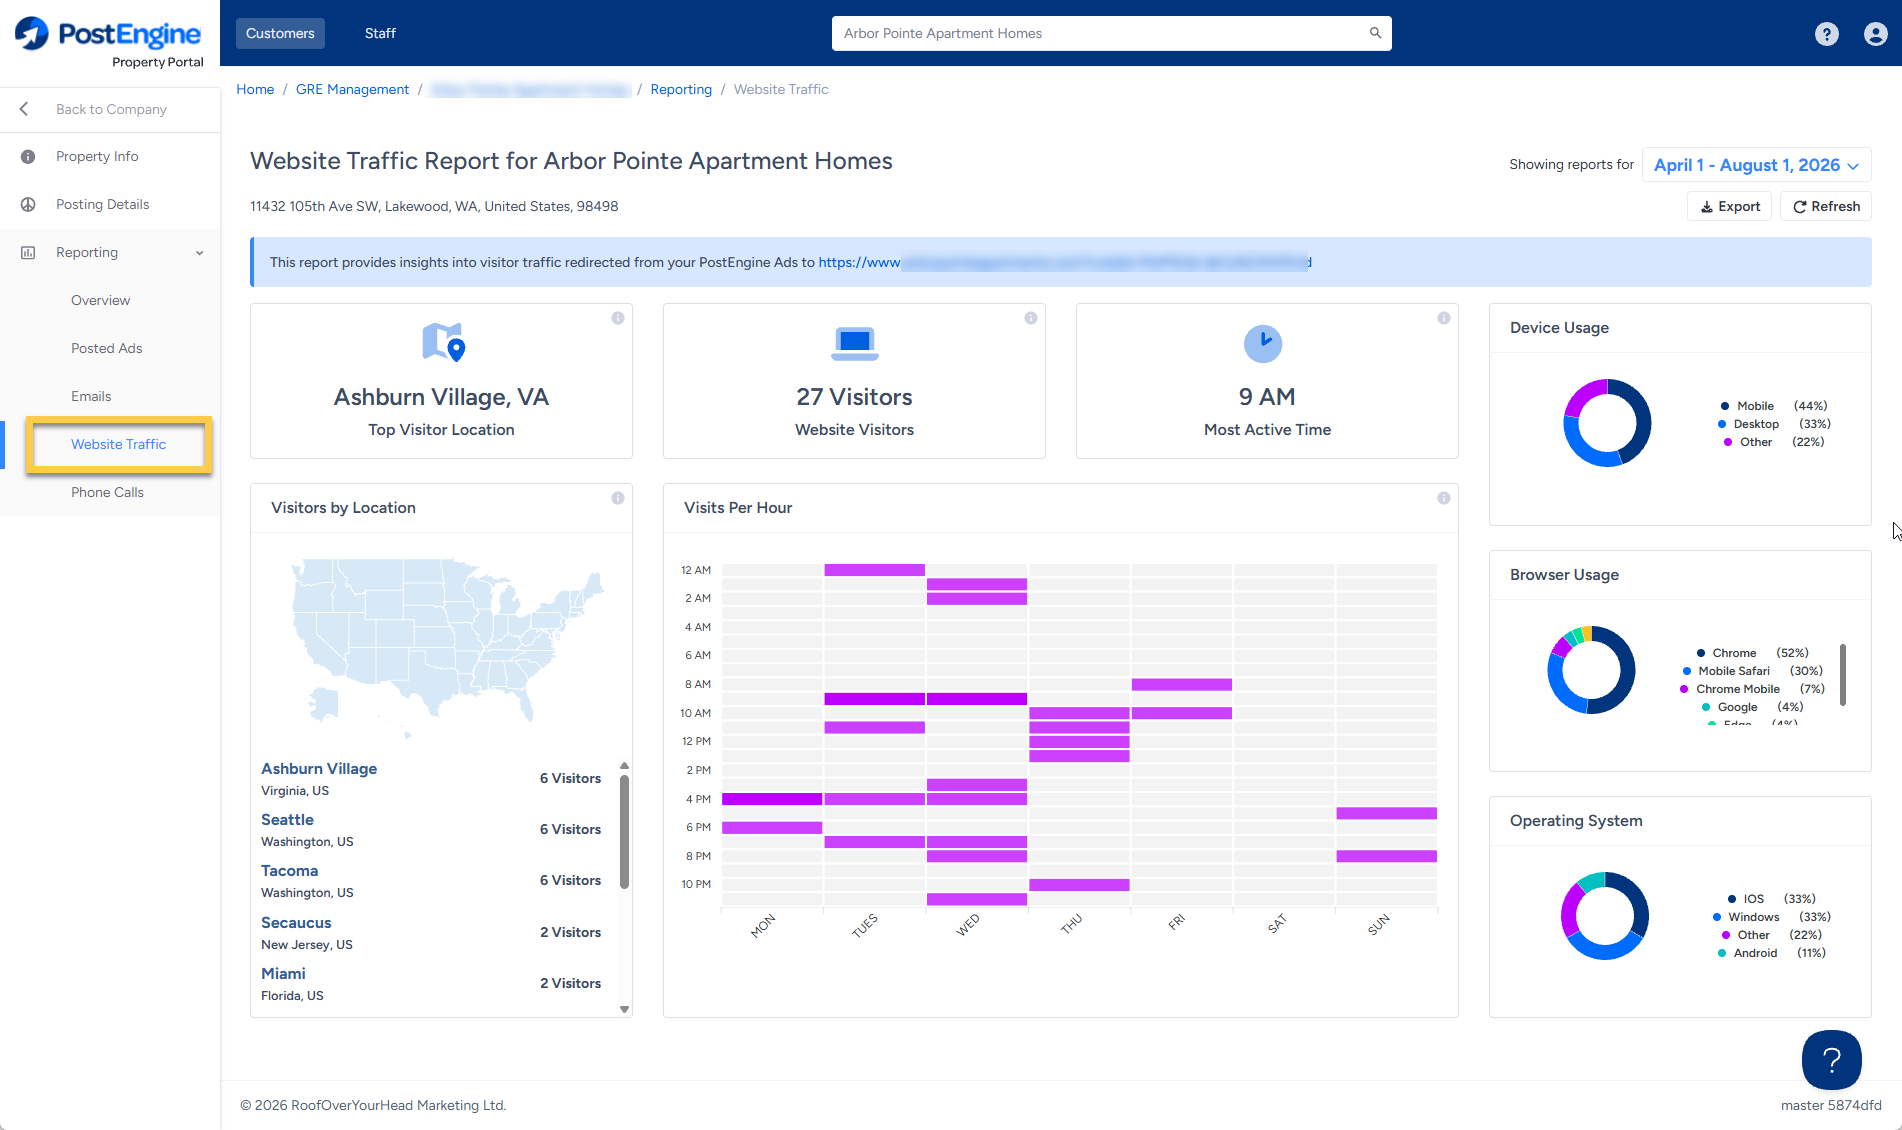Click info icon on Most Active Time card
1902x1130 pixels.
(x=1444, y=318)
